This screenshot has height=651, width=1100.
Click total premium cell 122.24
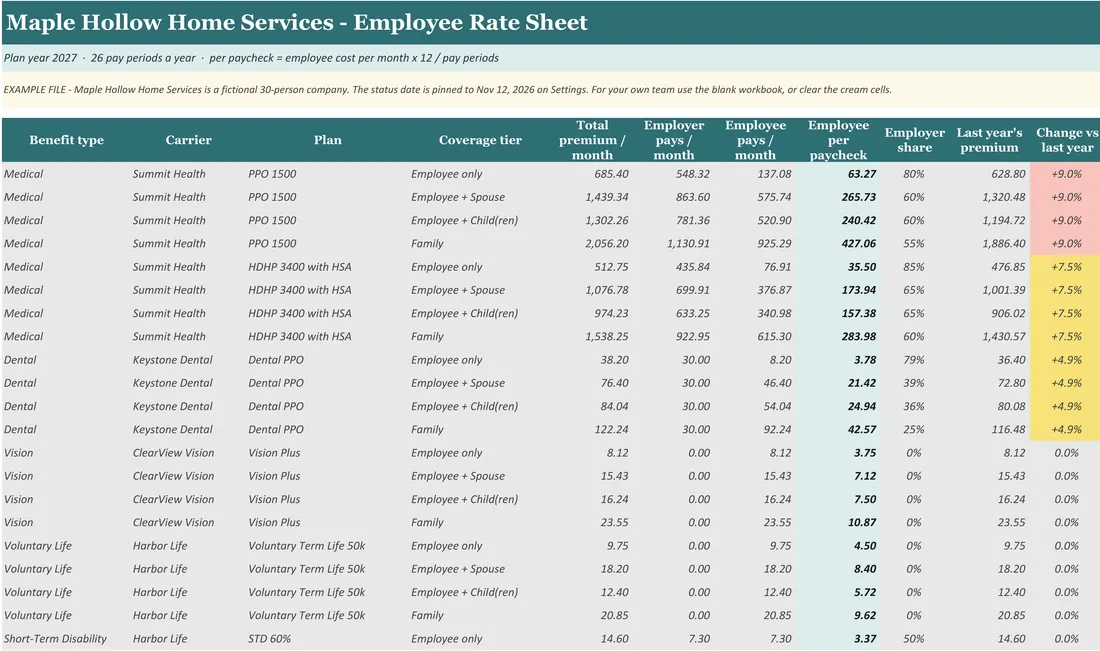coord(611,429)
